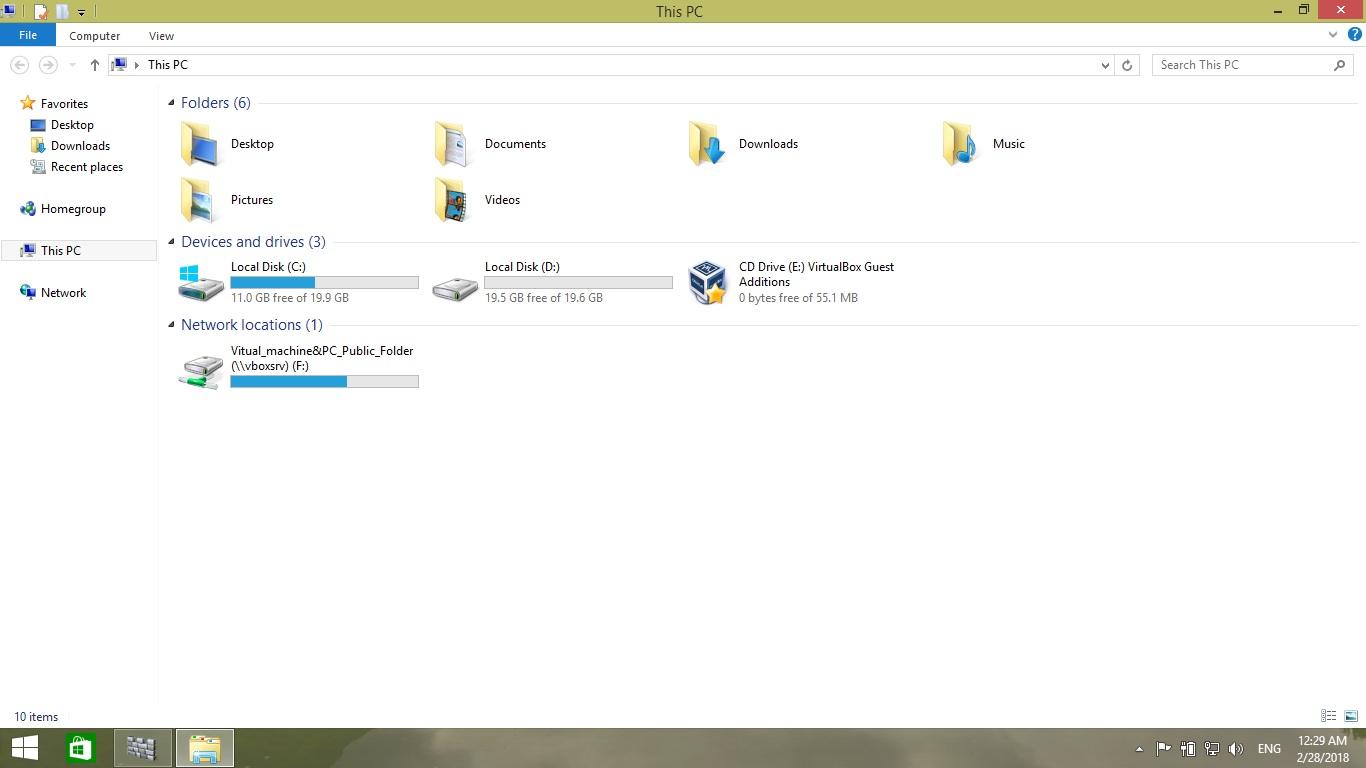This screenshot has width=1366, height=768.
Task: Select Homegroup in the sidebar
Action: click(x=73, y=208)
